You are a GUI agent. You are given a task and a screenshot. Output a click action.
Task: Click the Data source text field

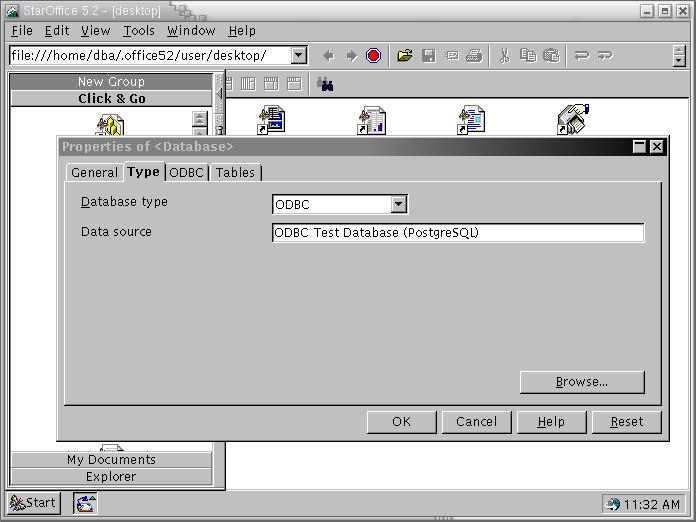tap(458, 233)
